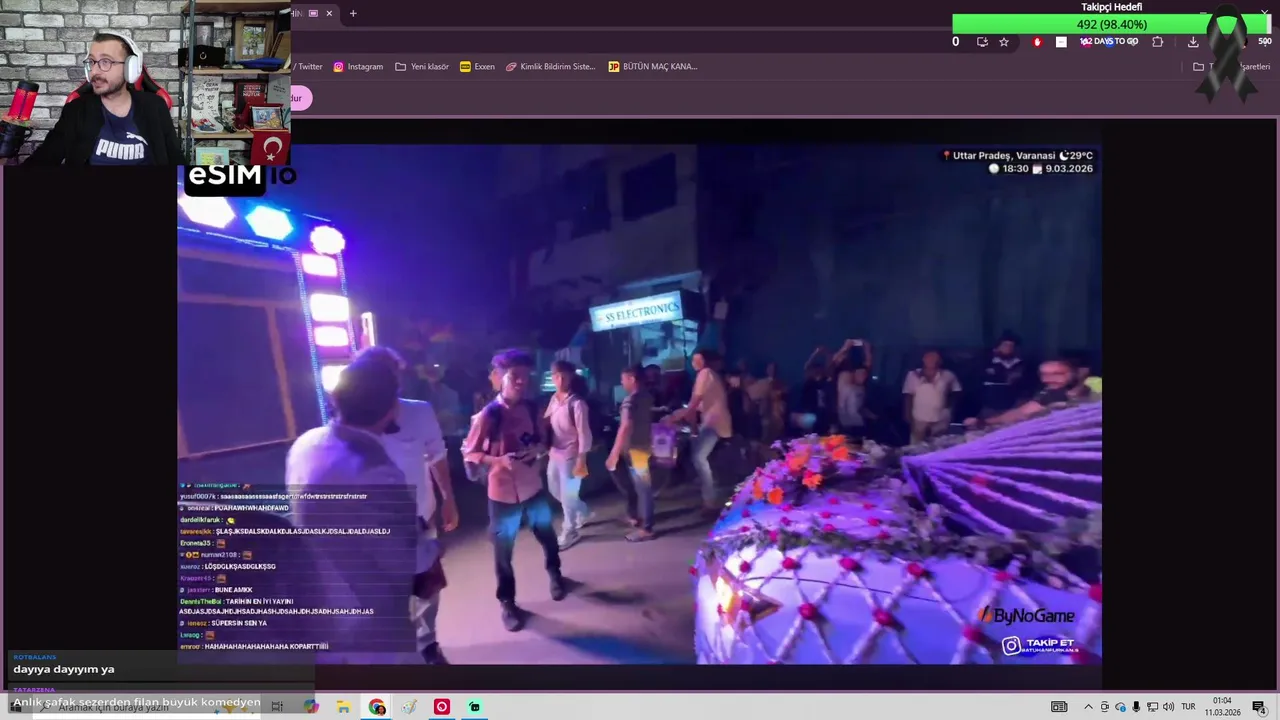Switch to Google Chrome in taskbar
Image resolution: width=1280 pixels, height=720 pixels.
pyautogui.click(x=377, y=707)
